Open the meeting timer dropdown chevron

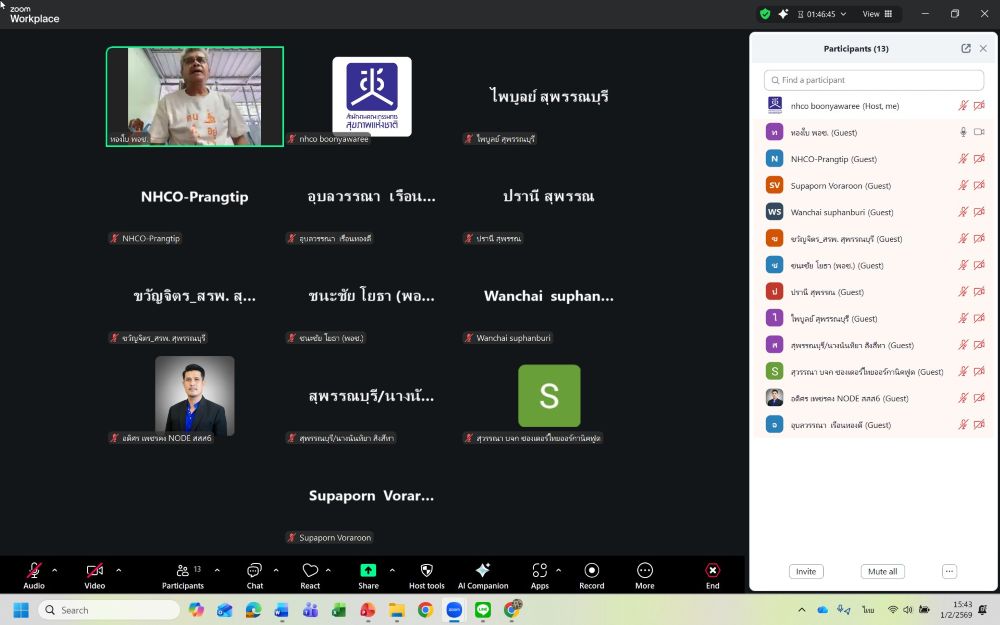click(844, 14)
